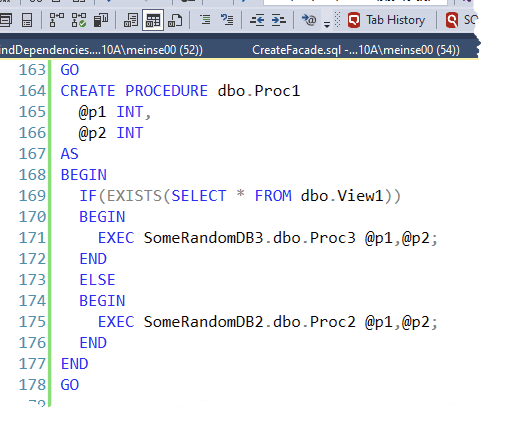Viewport: 505px width, 432px height.
Task: Select Results to File icon
Action: [175, 20]
